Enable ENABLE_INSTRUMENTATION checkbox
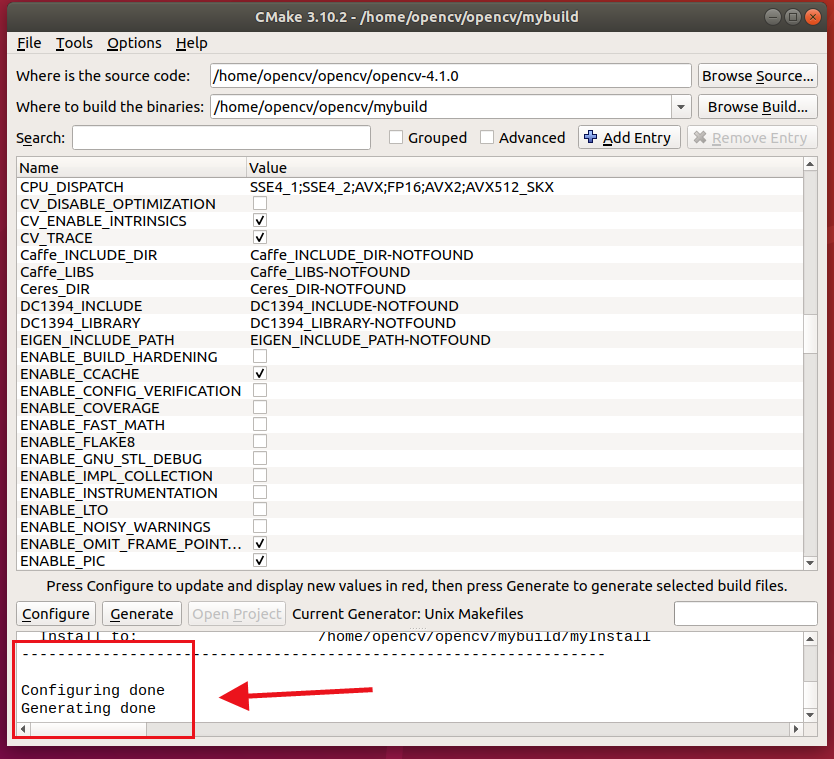834x759 pixels. click(x=260, y=493)
